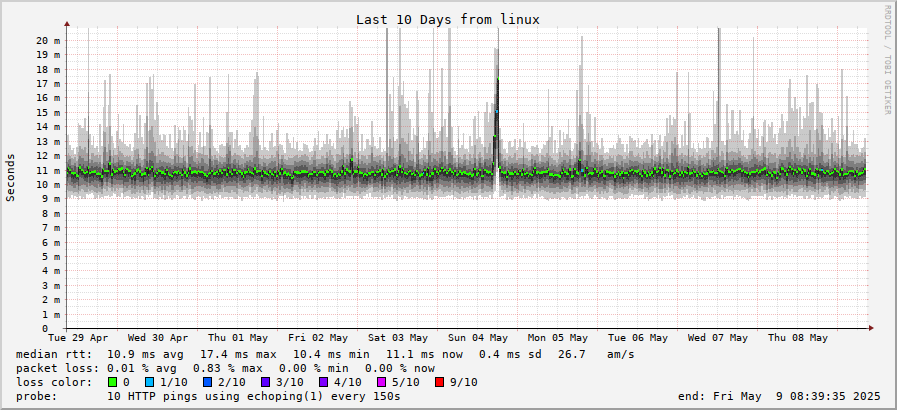897x410 pixels.
Task: Select the '5 m' y-axis tick label
Action: (51, 257)
